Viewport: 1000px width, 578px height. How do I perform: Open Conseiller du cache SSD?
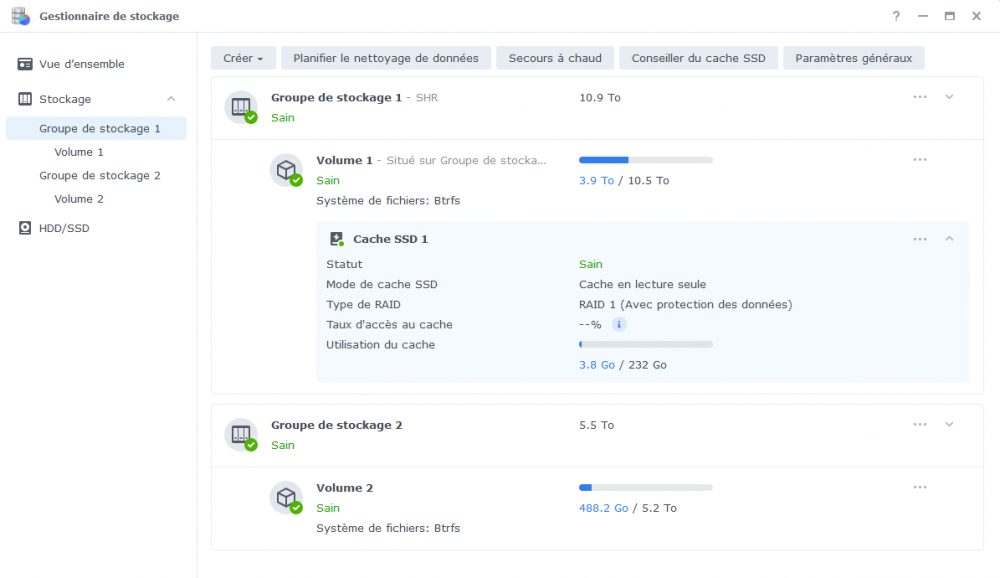coord(698,58)
